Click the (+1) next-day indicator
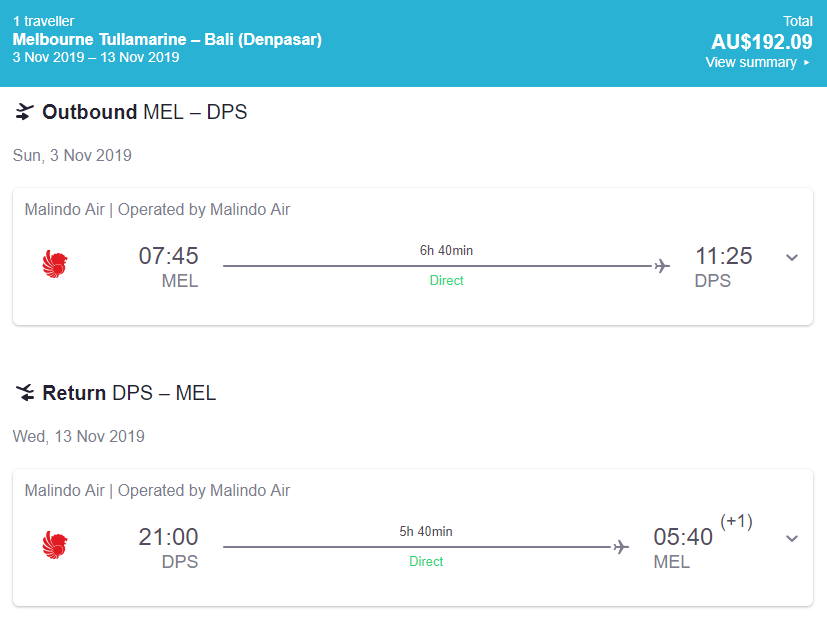Viewport: 827px width, 621px height. 736,521
